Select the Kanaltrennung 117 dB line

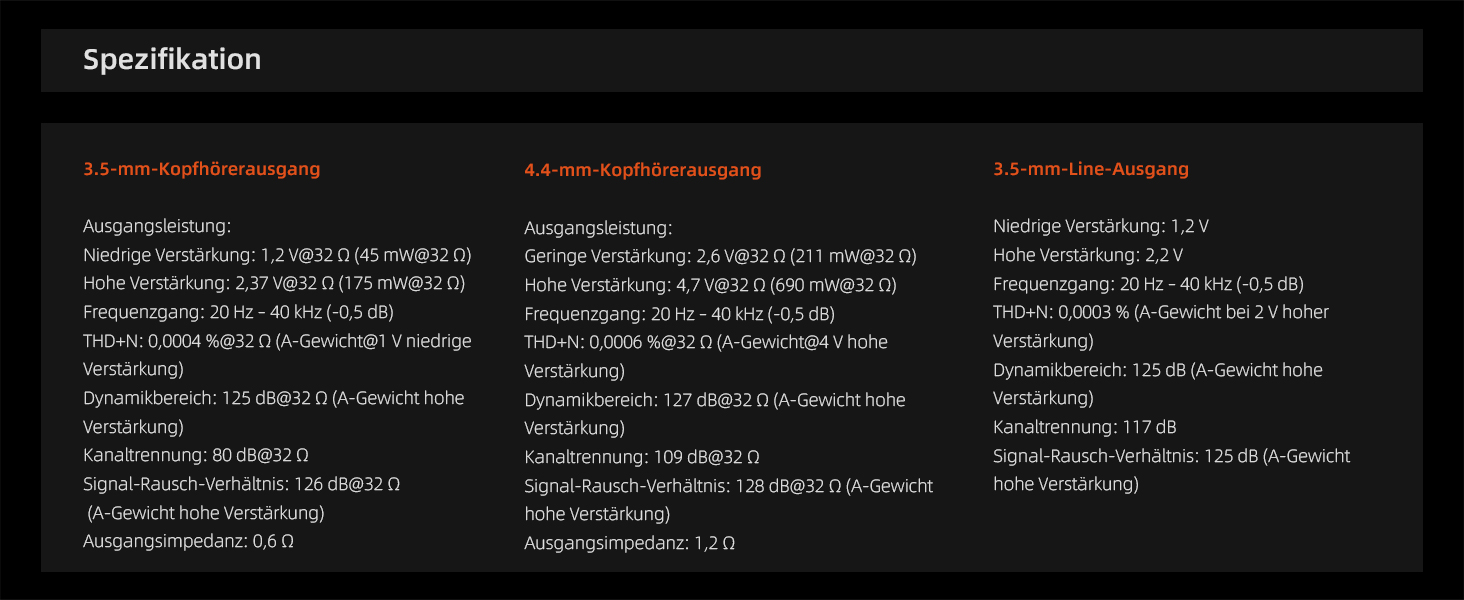1084,427
